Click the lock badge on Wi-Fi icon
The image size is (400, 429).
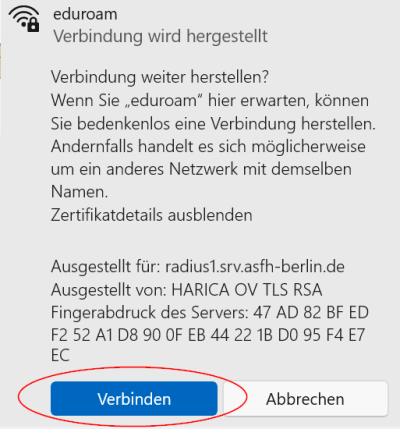33,25
